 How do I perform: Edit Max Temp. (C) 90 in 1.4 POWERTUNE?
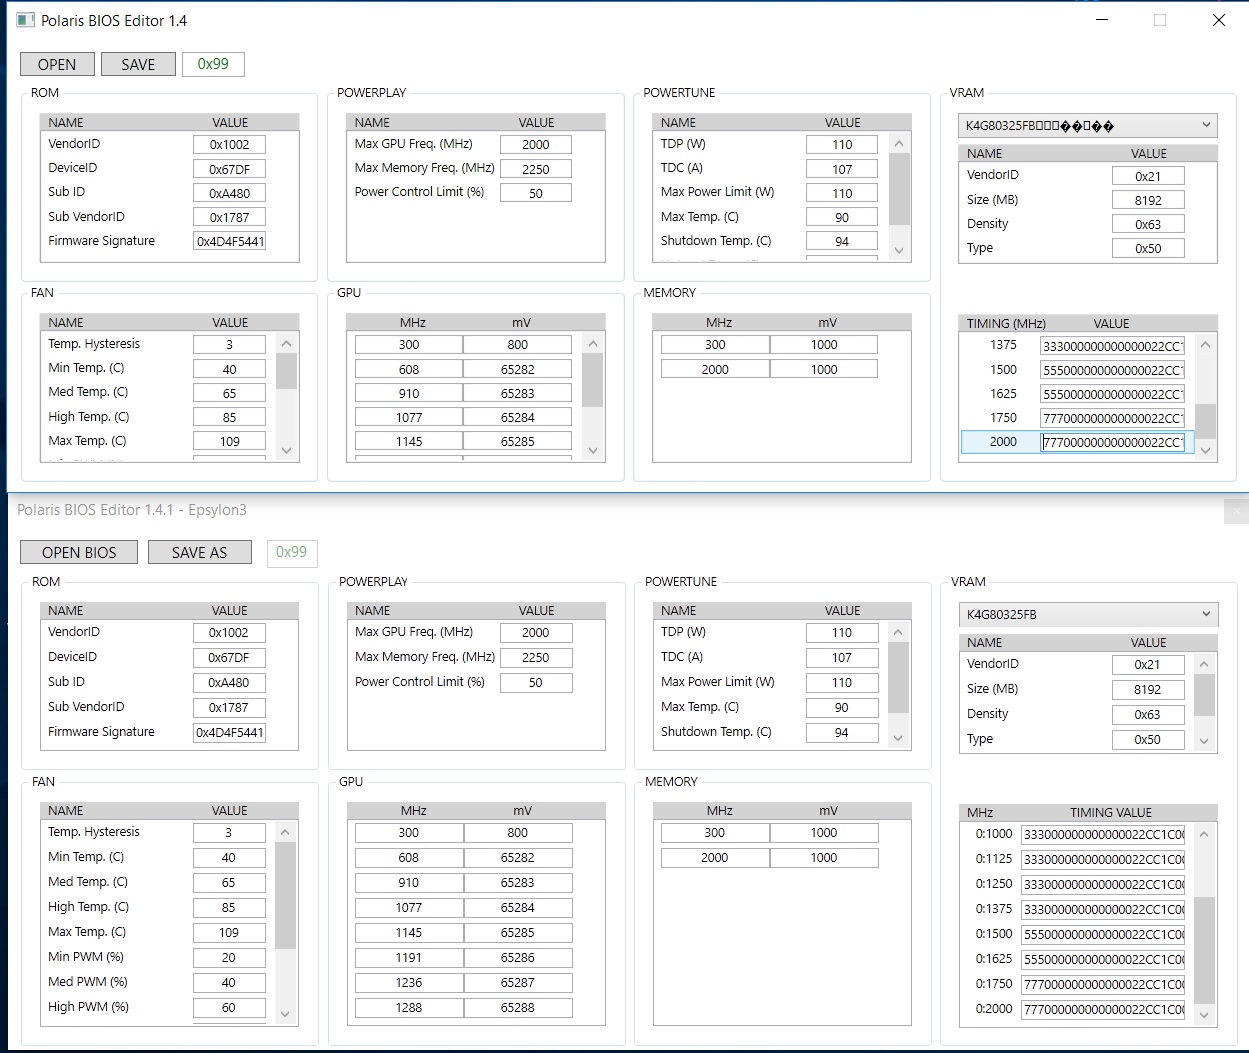click(842, 217)
